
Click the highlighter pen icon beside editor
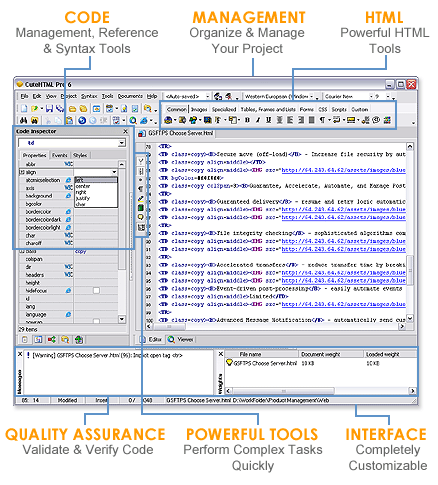point(141,199)
